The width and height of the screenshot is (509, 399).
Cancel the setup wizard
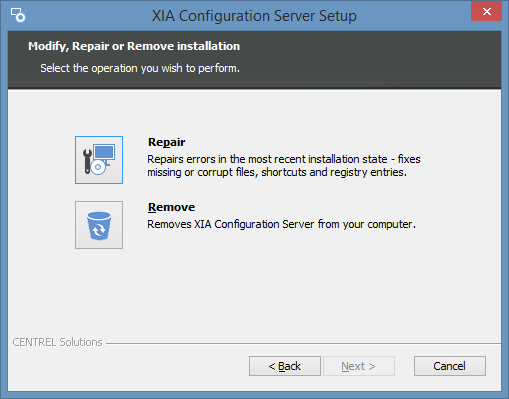[x=450, y=366]
